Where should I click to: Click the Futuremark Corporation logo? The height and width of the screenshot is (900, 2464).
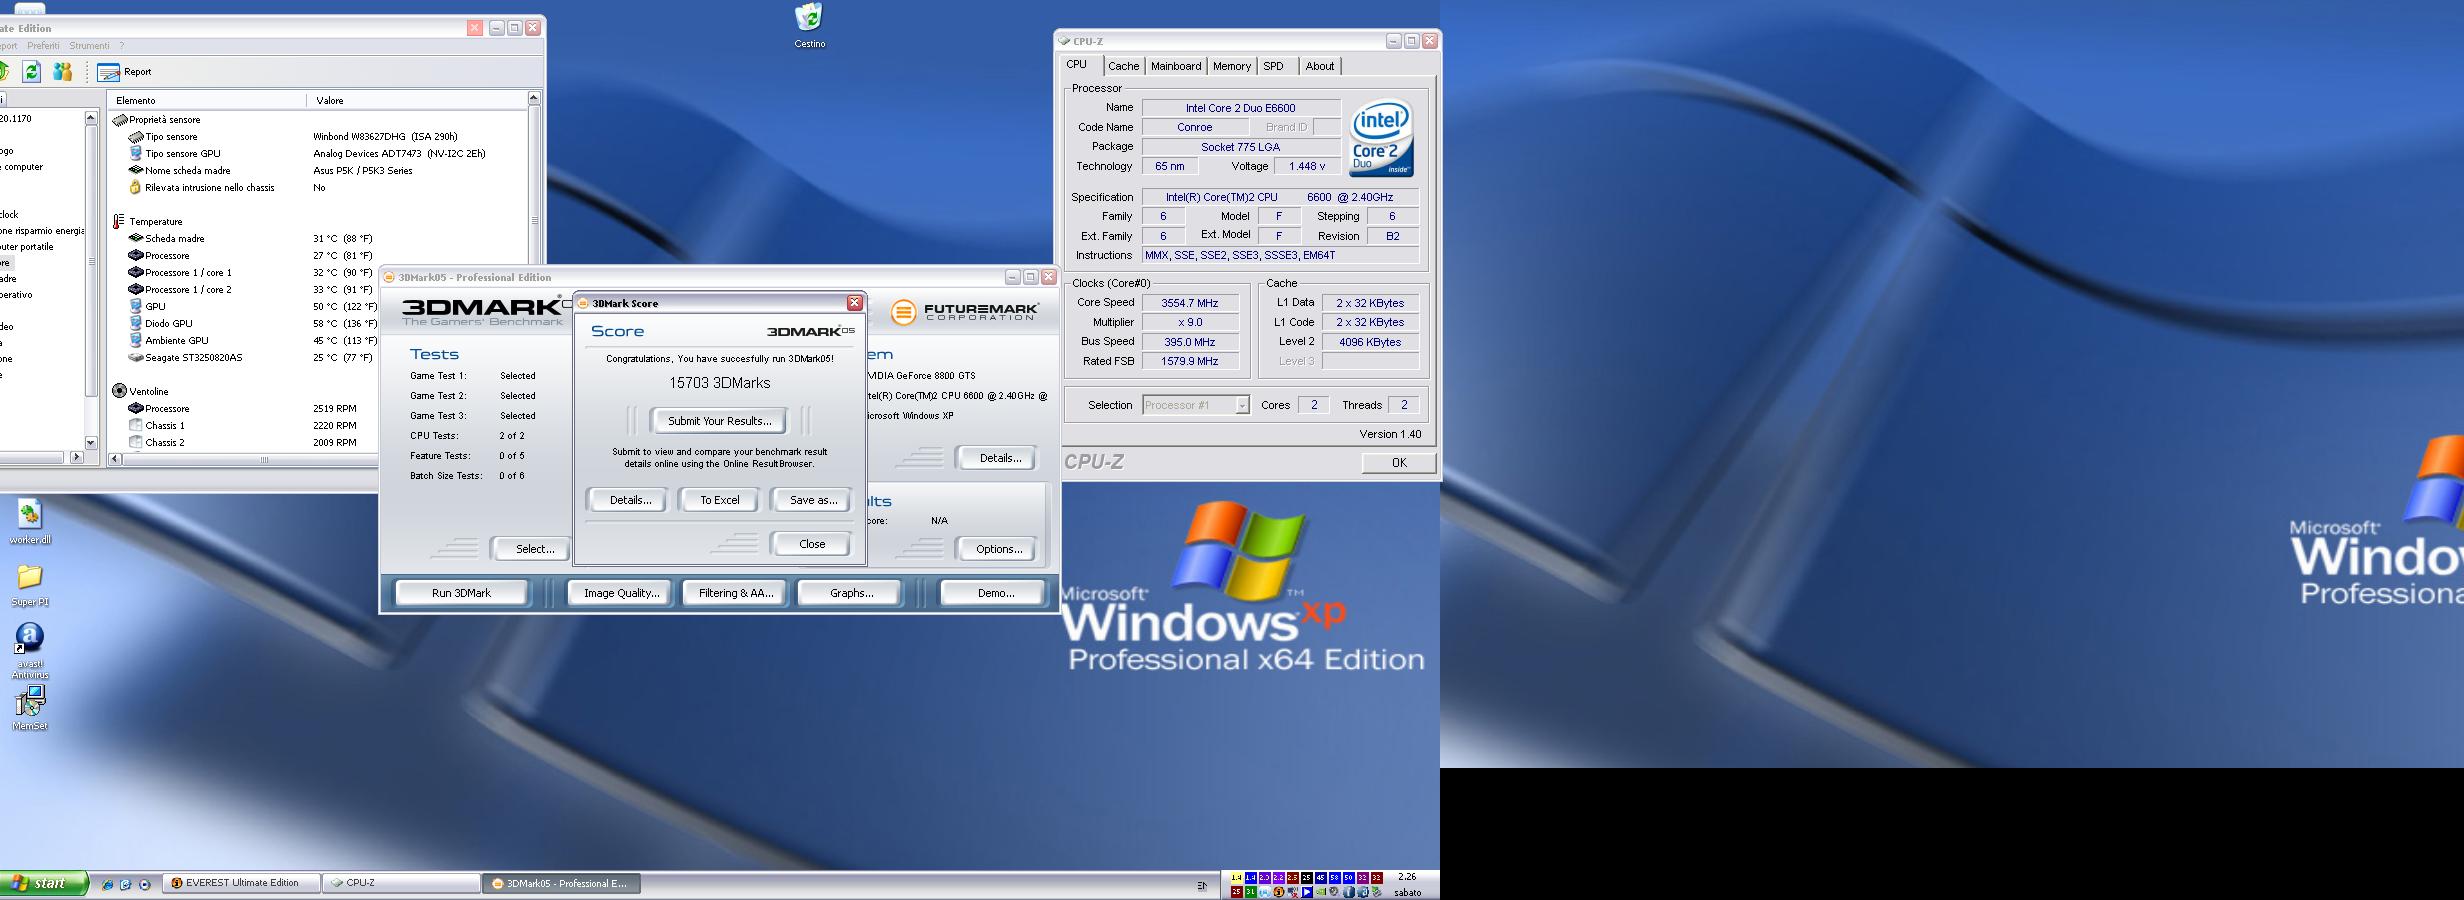(964, 311)
